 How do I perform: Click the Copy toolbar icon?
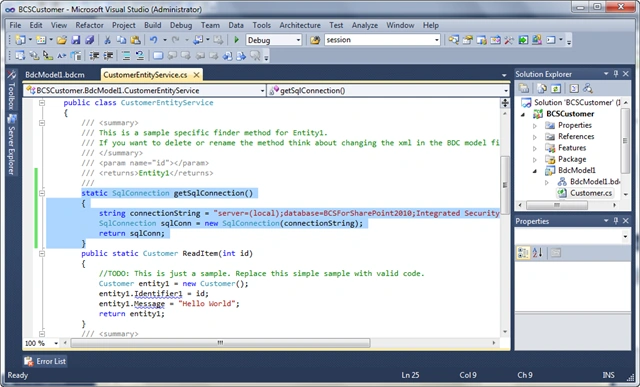[x=121, y=40]
